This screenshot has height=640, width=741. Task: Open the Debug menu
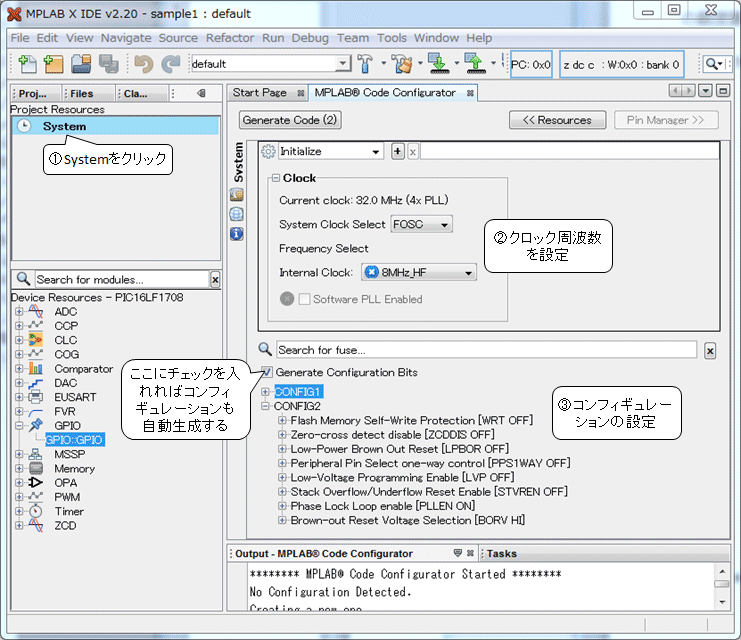310,38
